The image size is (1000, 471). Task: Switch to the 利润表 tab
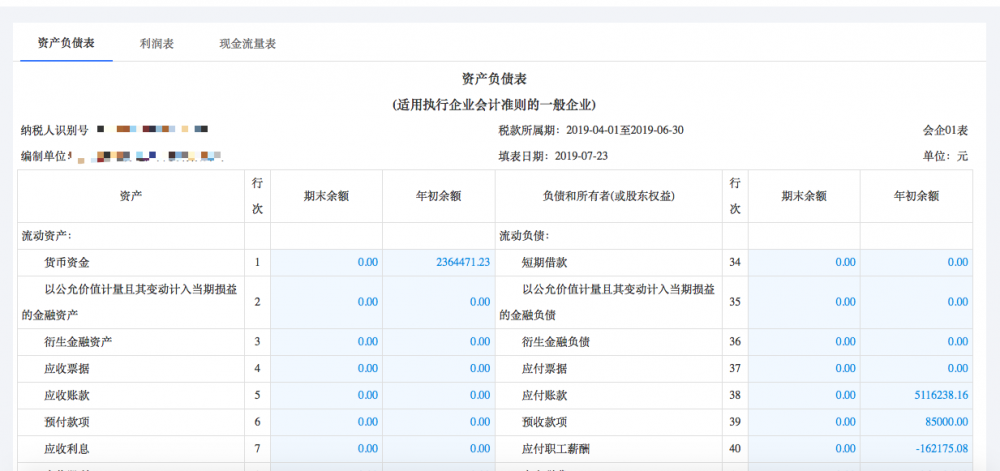click(x=157, y=44)
